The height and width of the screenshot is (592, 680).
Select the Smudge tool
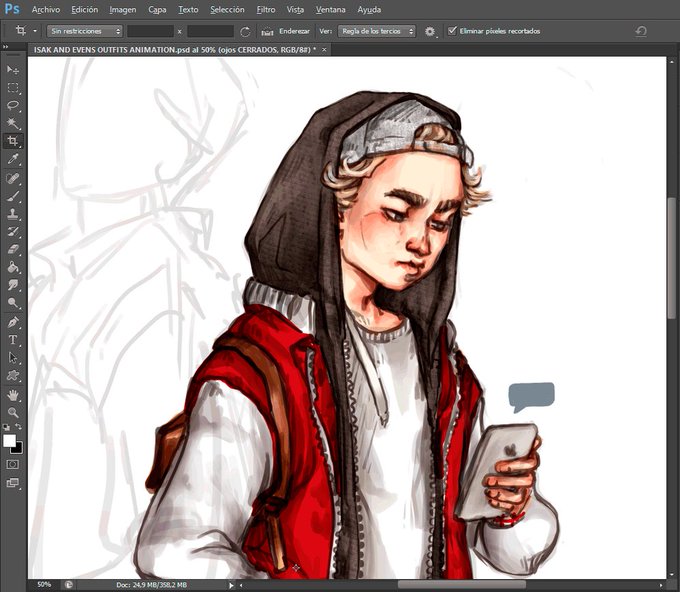coord(13,285)
